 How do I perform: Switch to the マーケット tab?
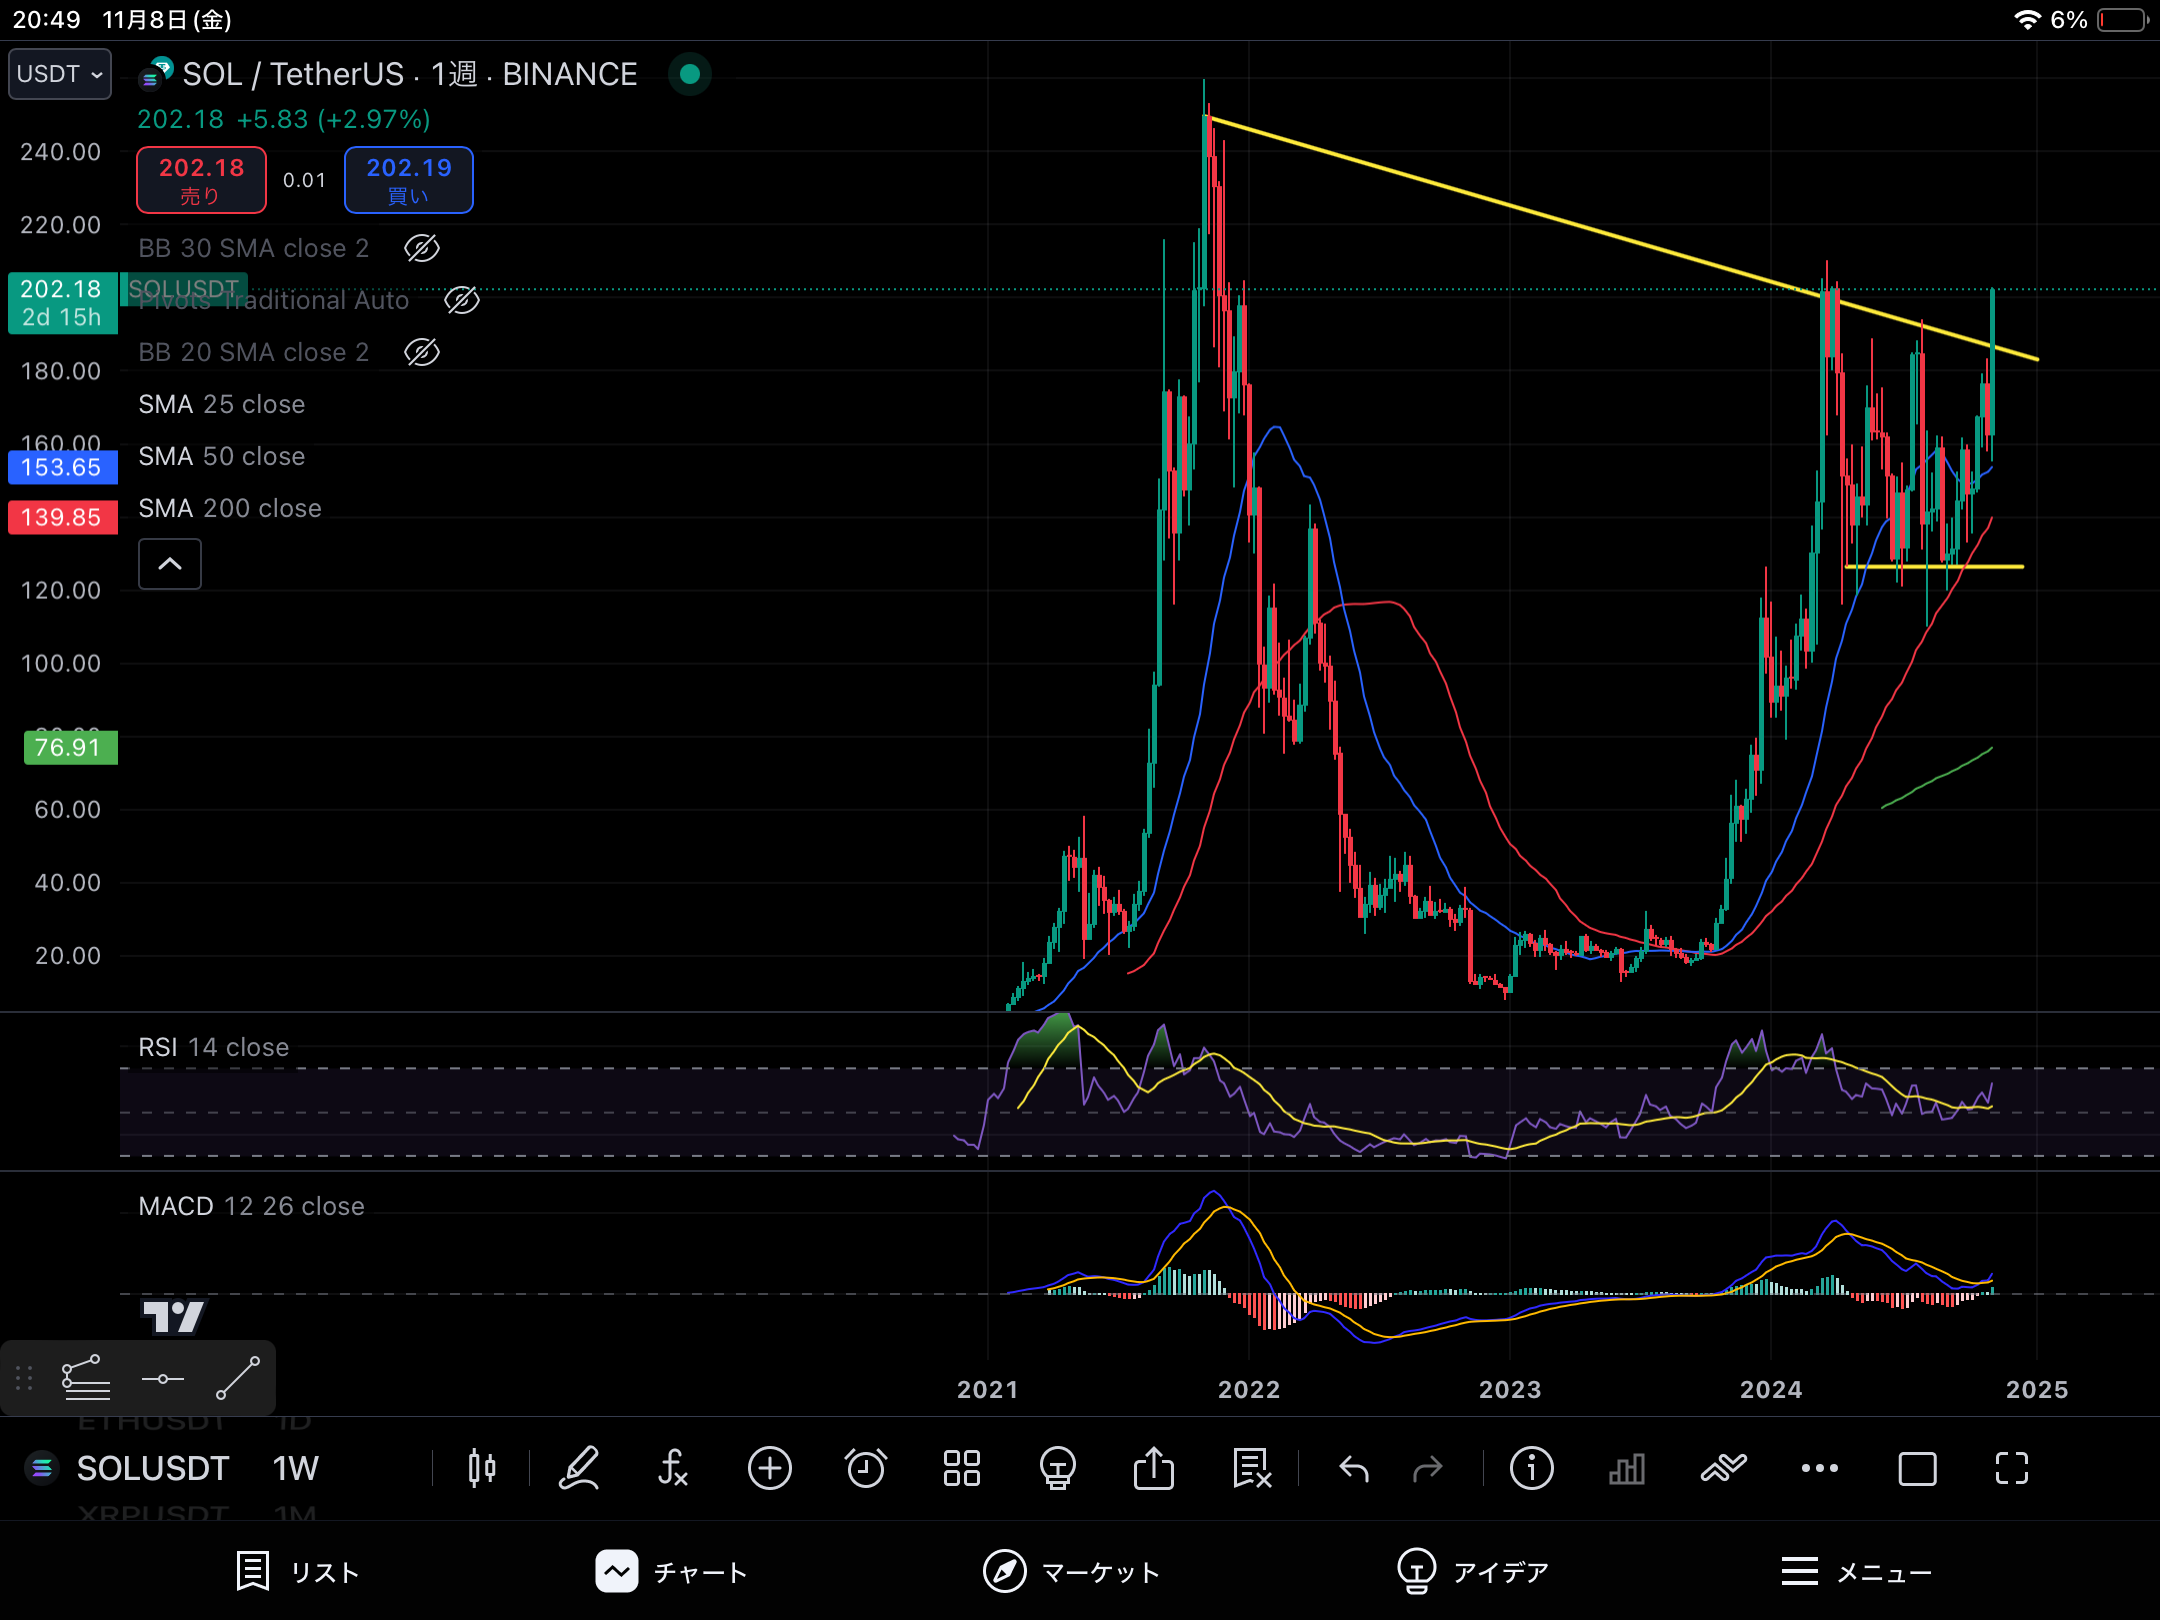(1071, 1571)
